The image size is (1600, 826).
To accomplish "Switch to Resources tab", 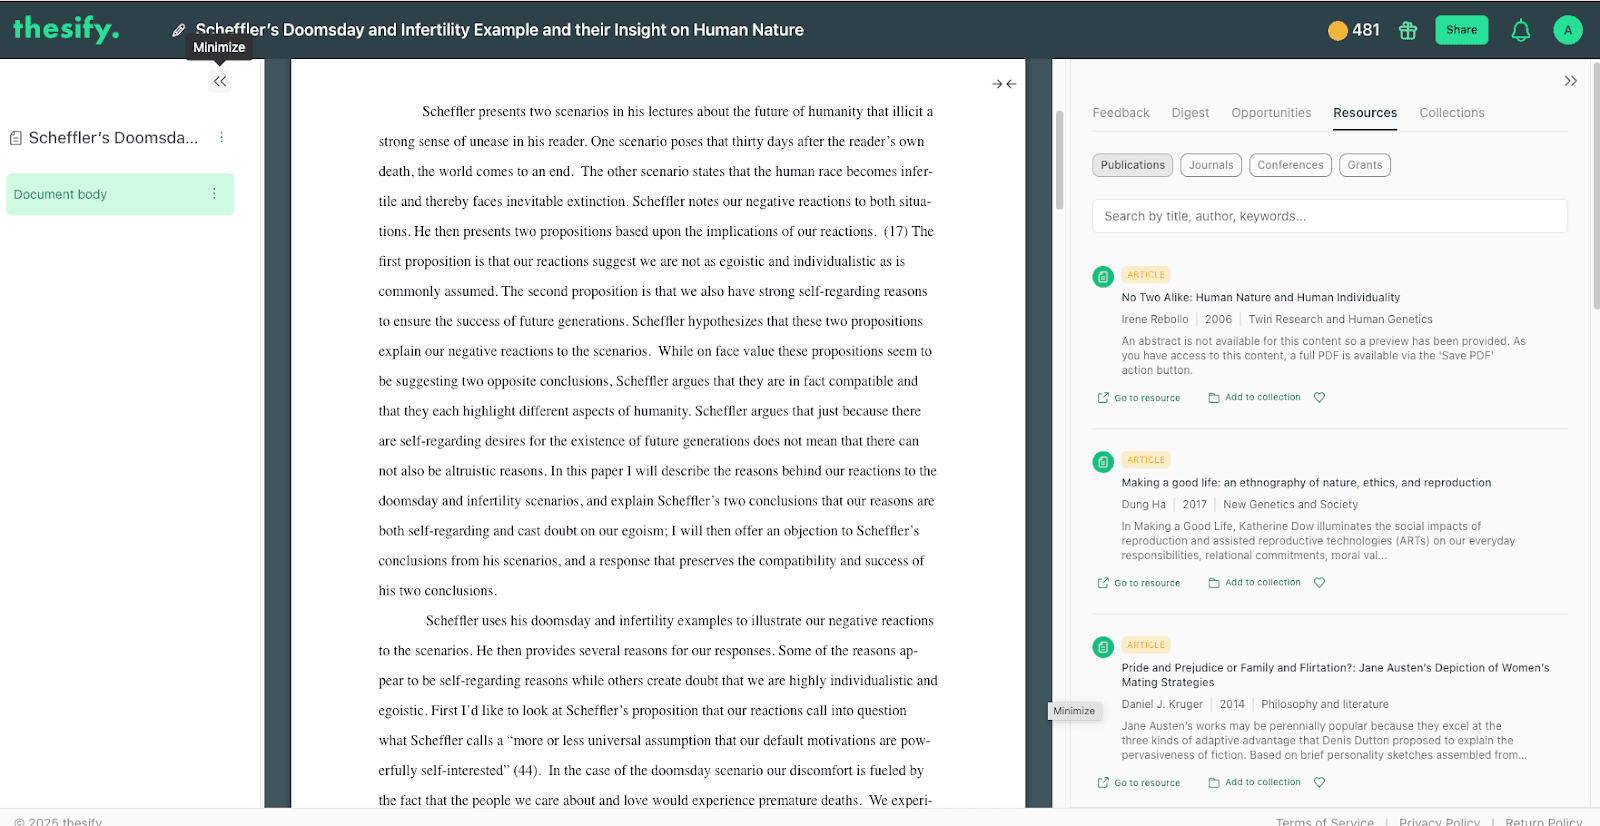I will (1365, 113).
